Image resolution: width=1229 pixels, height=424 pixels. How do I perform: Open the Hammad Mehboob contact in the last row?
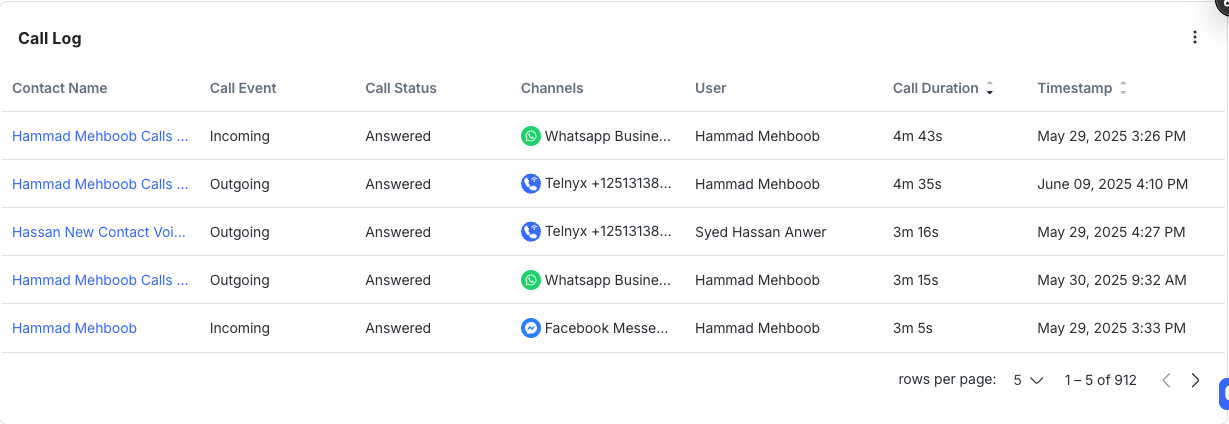click(x=74, y=328)
